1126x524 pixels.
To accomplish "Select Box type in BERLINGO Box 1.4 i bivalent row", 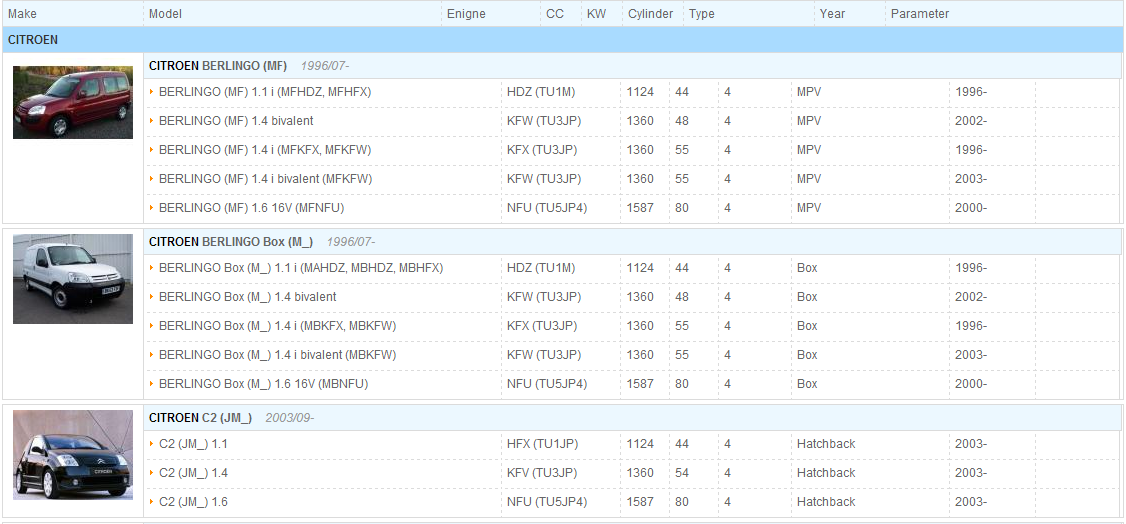I will pos(807,355).
